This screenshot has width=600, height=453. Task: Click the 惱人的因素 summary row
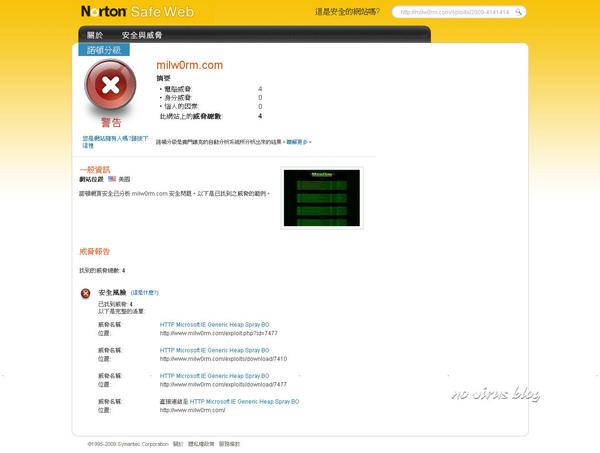click(x=211, y=106)
